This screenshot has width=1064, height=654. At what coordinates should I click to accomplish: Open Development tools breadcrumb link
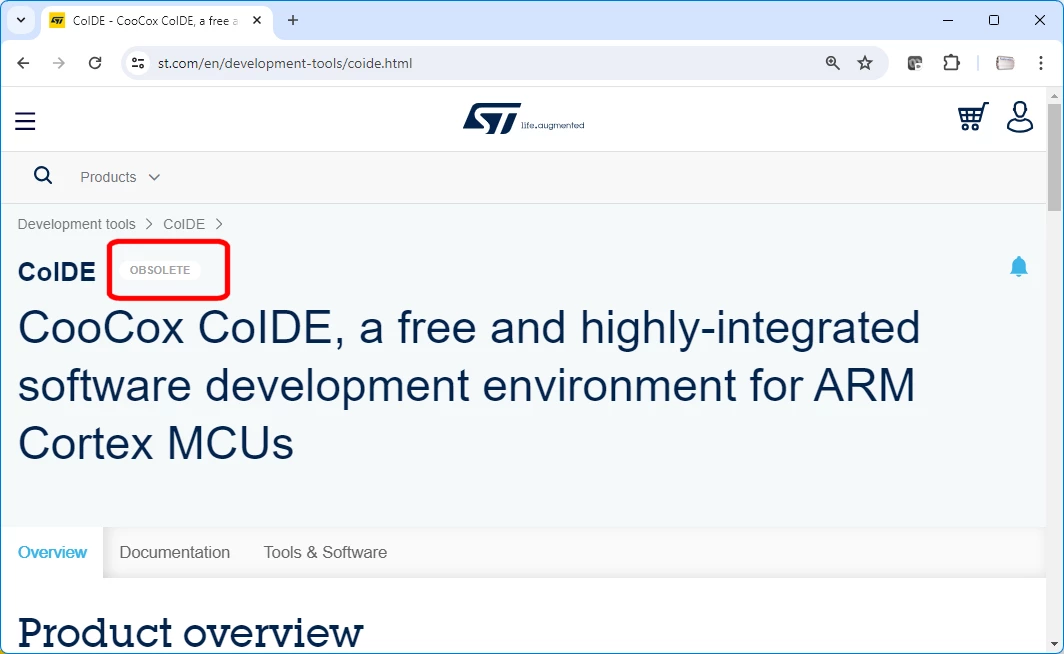(77, 224)
